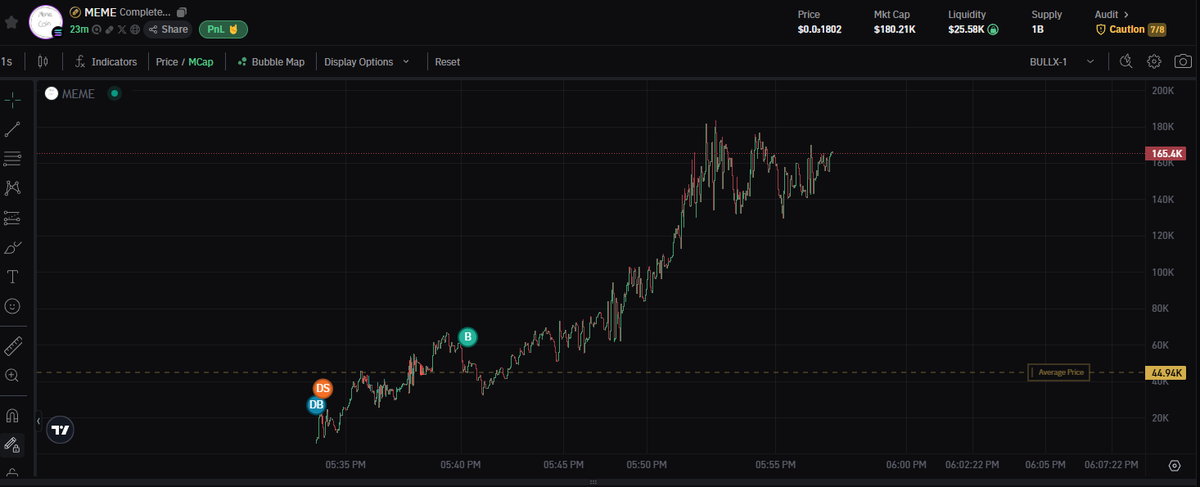Toggle the green status dot near MEME legend
This screenshot has height=487, width=1200.
pos(115,93)
